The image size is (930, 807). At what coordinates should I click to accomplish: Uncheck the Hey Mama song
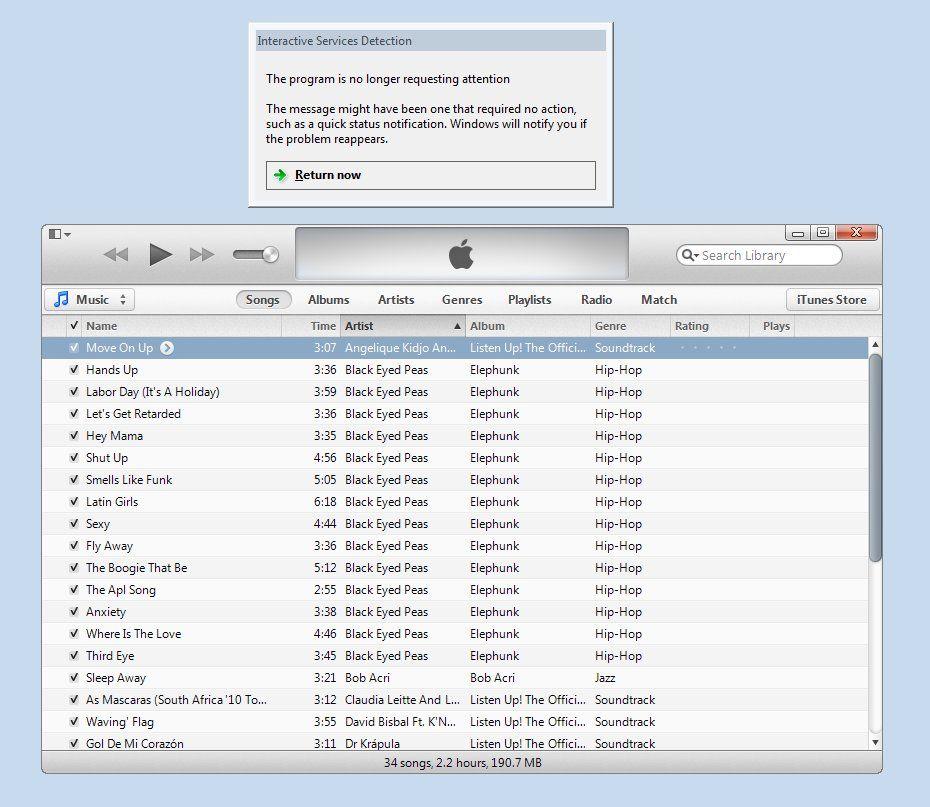click(x=74, y=436)
